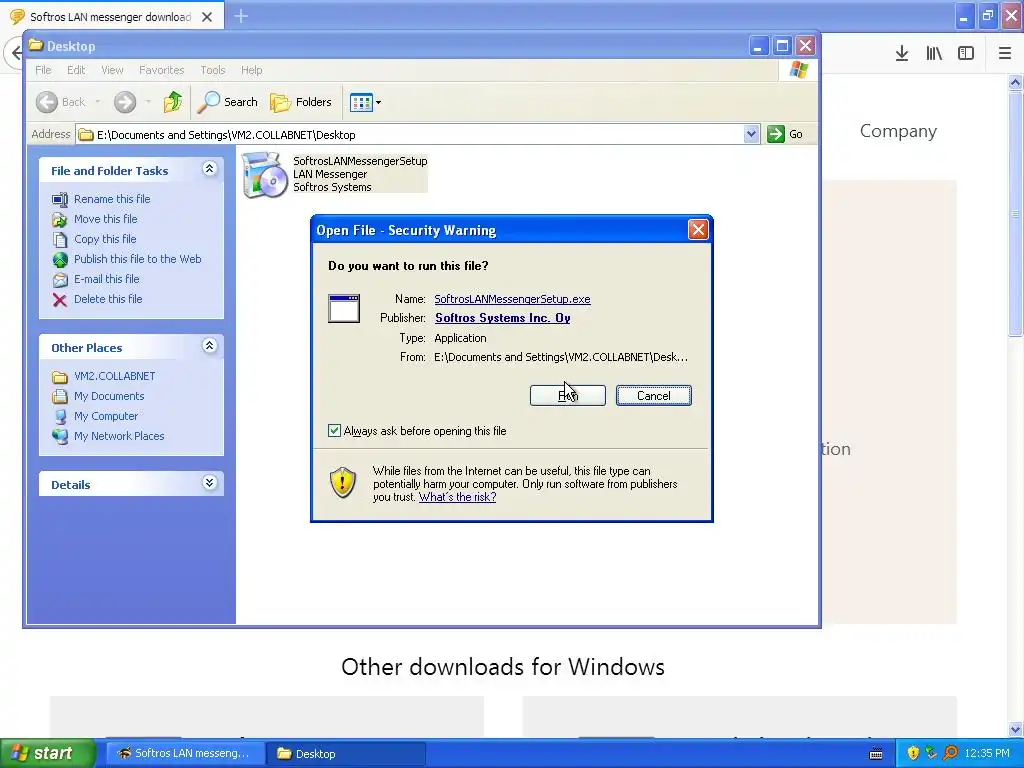Open My Computer in Other Places
This screenshot has width=1024, height=768.
pos(106,416)
